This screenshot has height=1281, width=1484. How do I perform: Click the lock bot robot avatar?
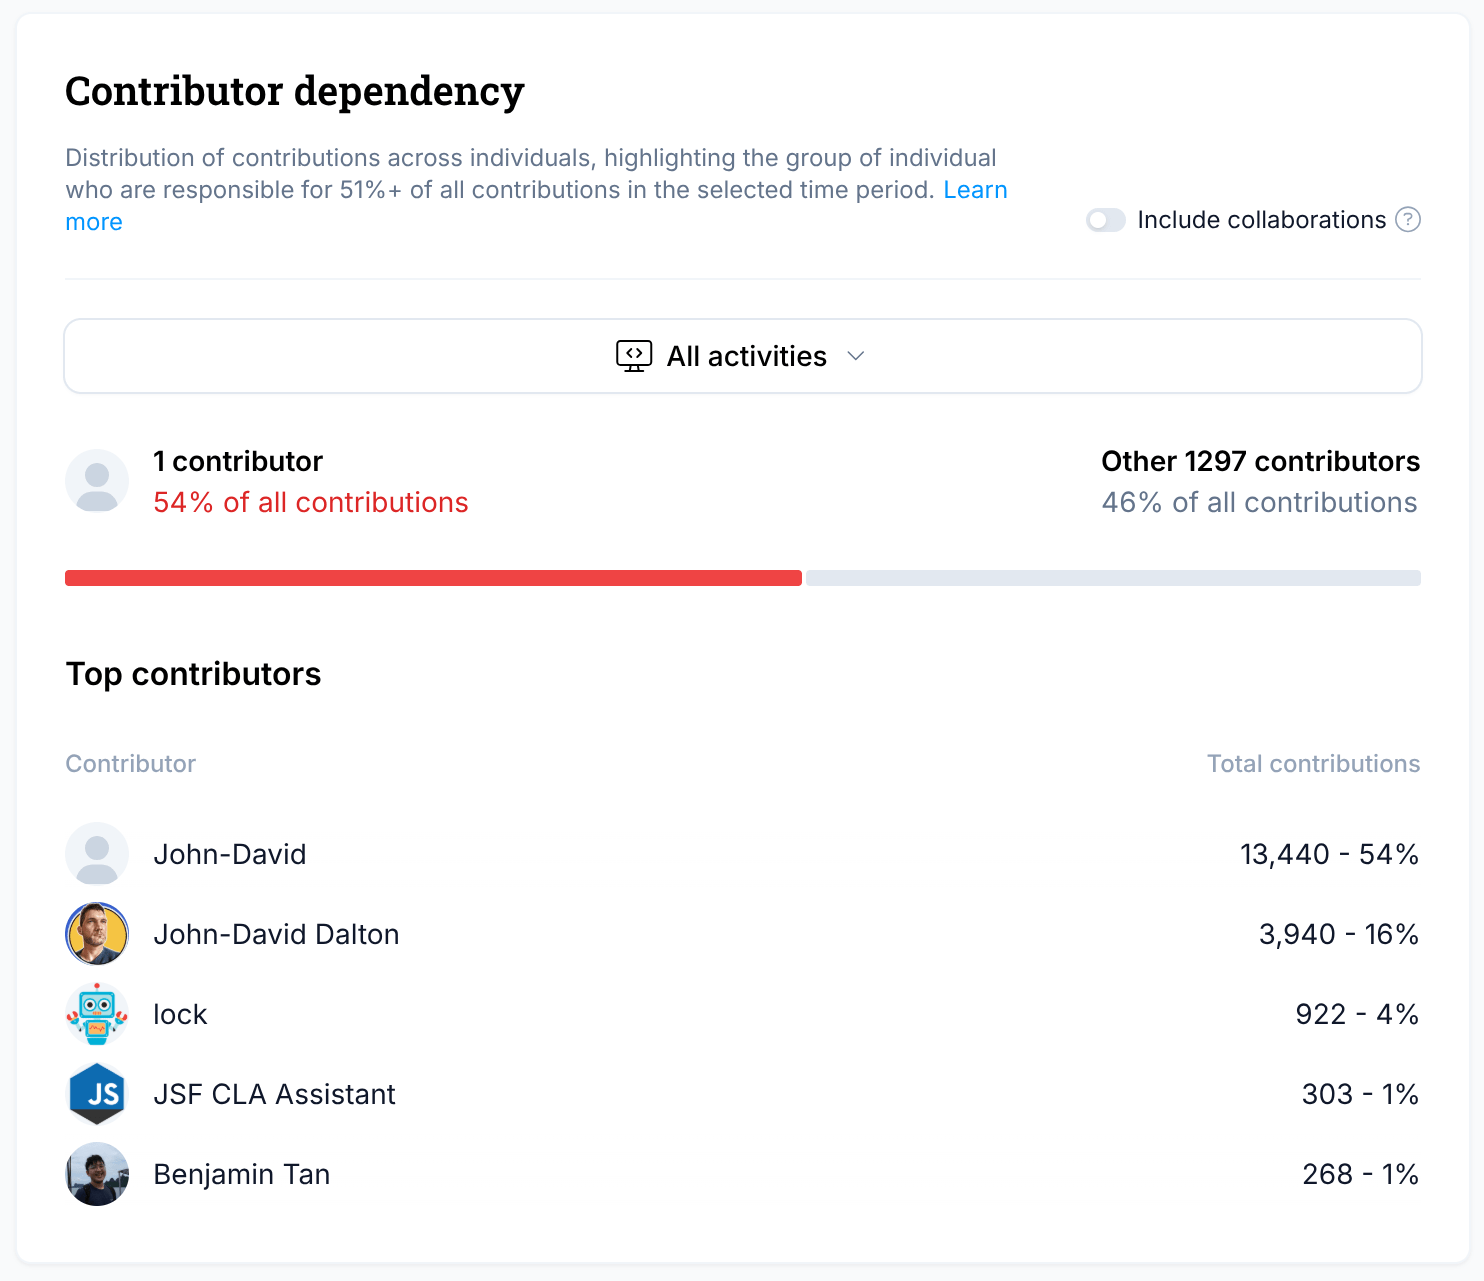[97, 1014]
